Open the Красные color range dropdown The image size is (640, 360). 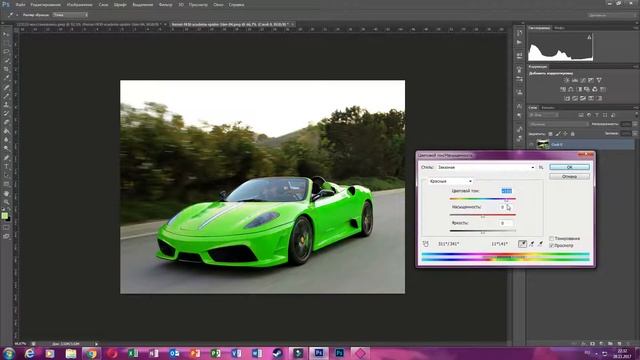point(451,181)
